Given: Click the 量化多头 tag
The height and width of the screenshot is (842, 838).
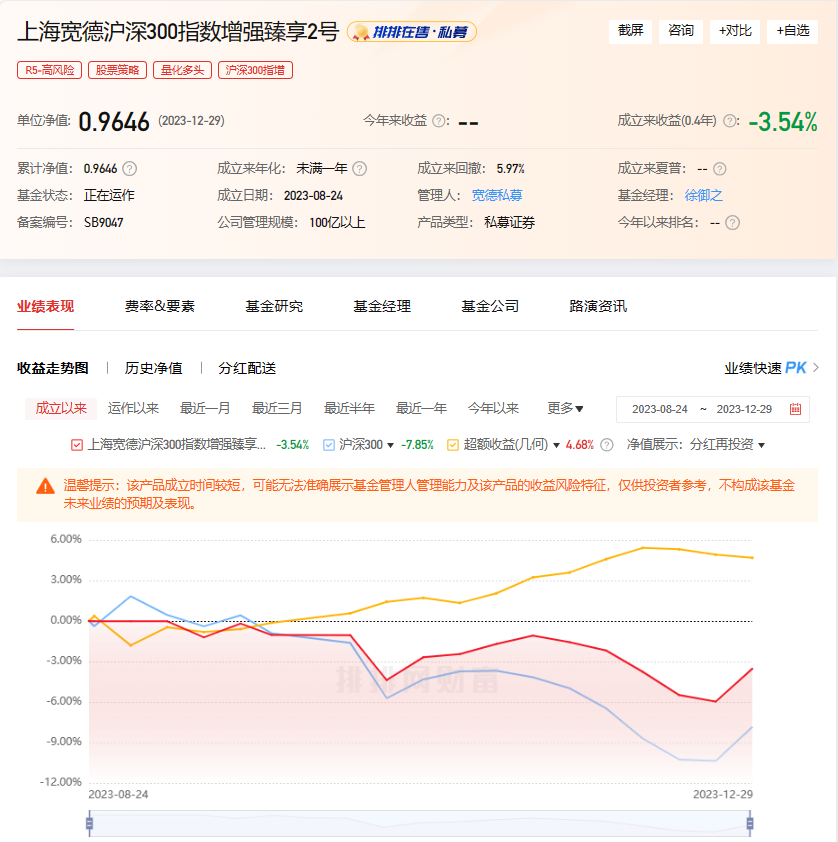Looking at the screenshot, I should [x=183, y=70].
